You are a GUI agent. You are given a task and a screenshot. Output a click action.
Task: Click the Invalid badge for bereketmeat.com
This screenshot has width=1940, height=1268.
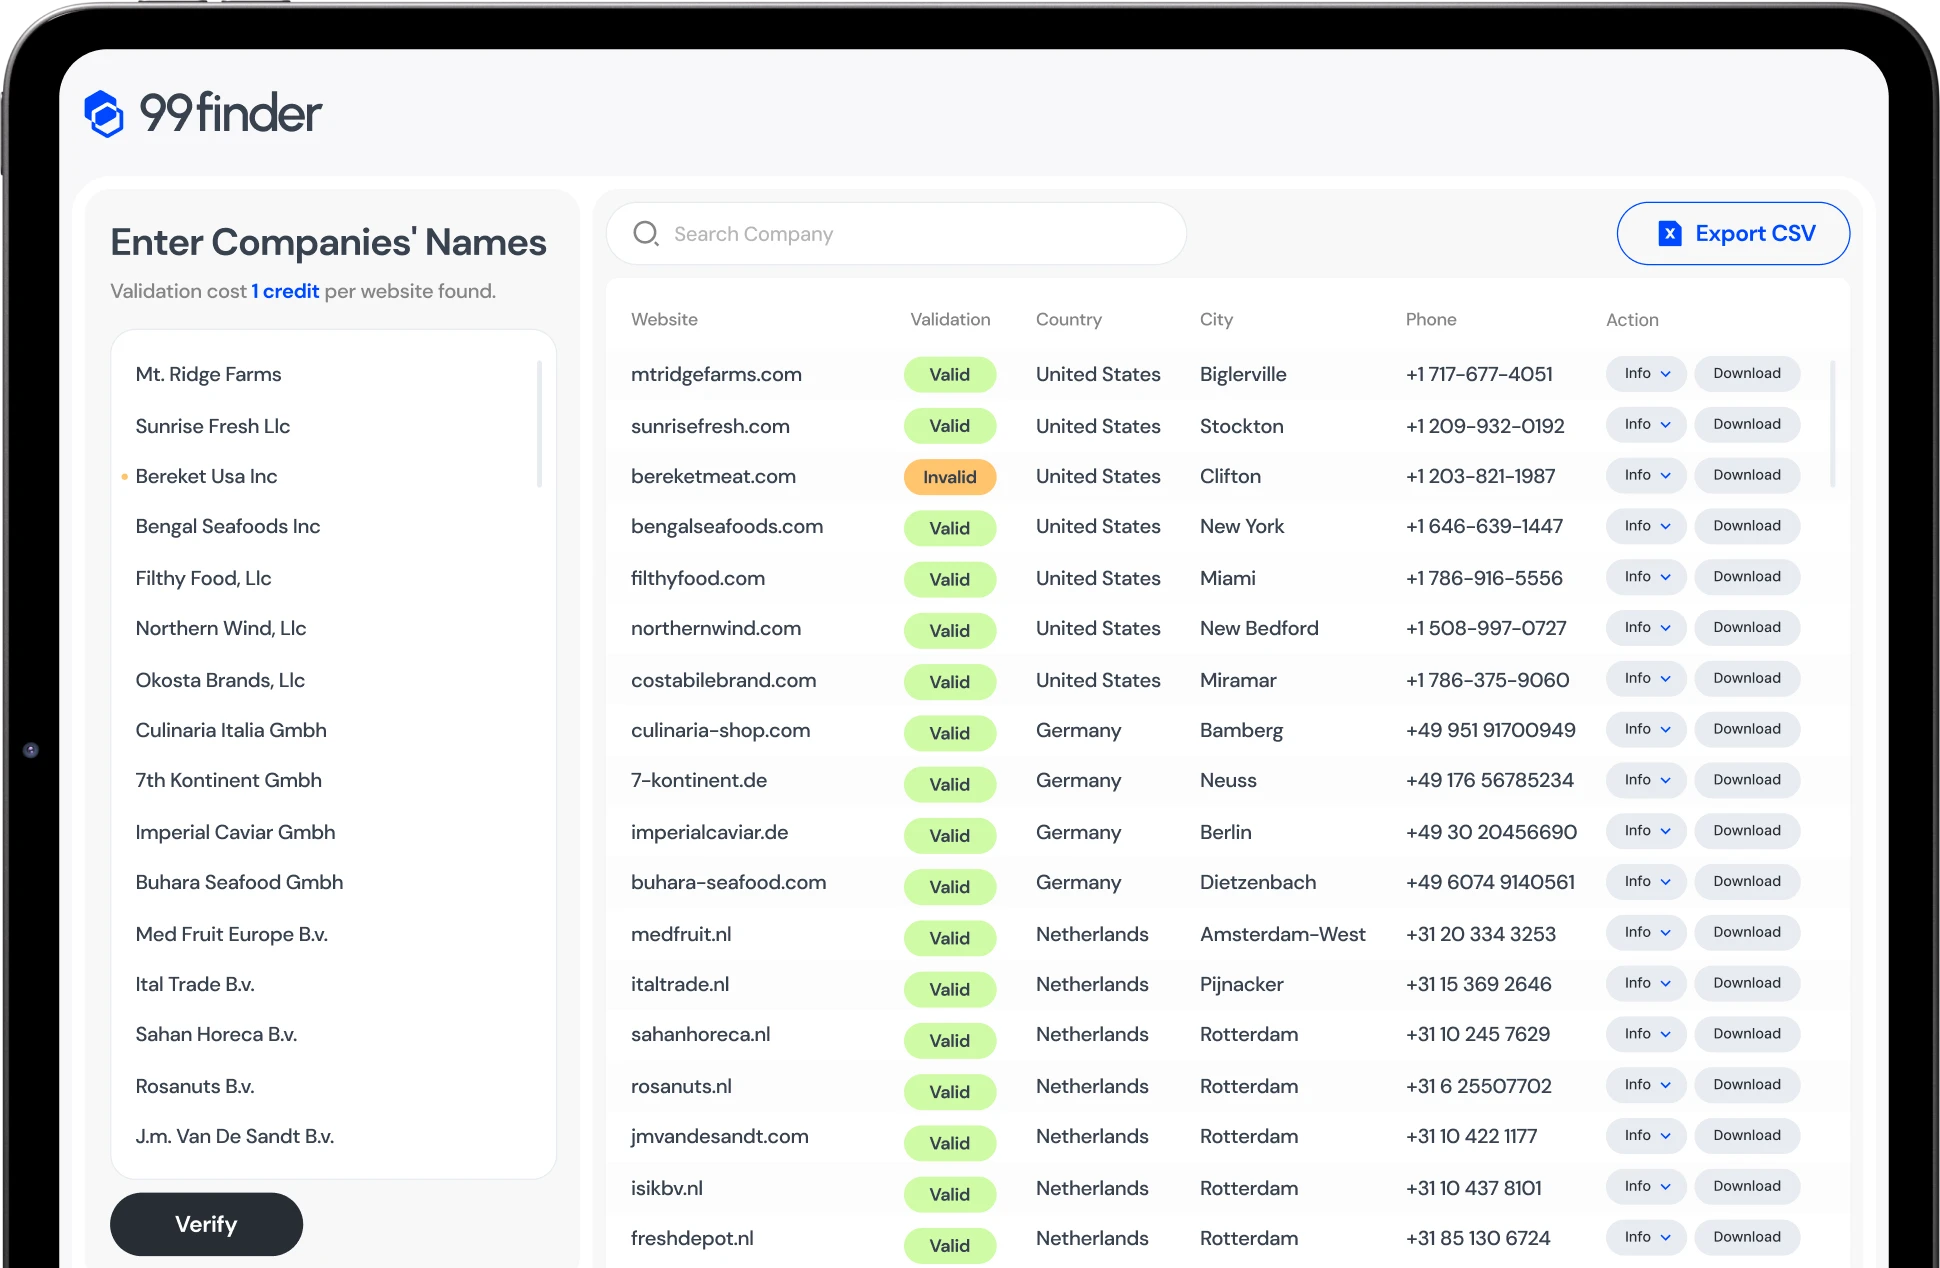(x=949, y=477)
